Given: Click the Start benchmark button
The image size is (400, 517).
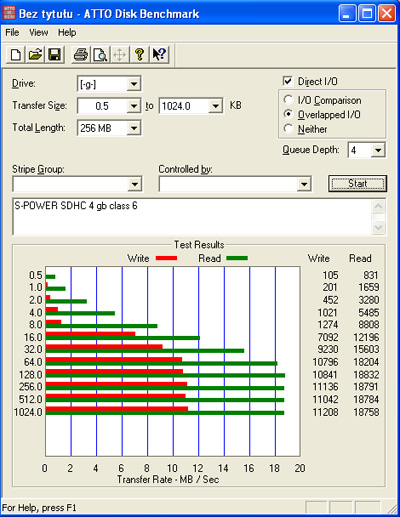Looking at the screenshot, I should (357, 184).
